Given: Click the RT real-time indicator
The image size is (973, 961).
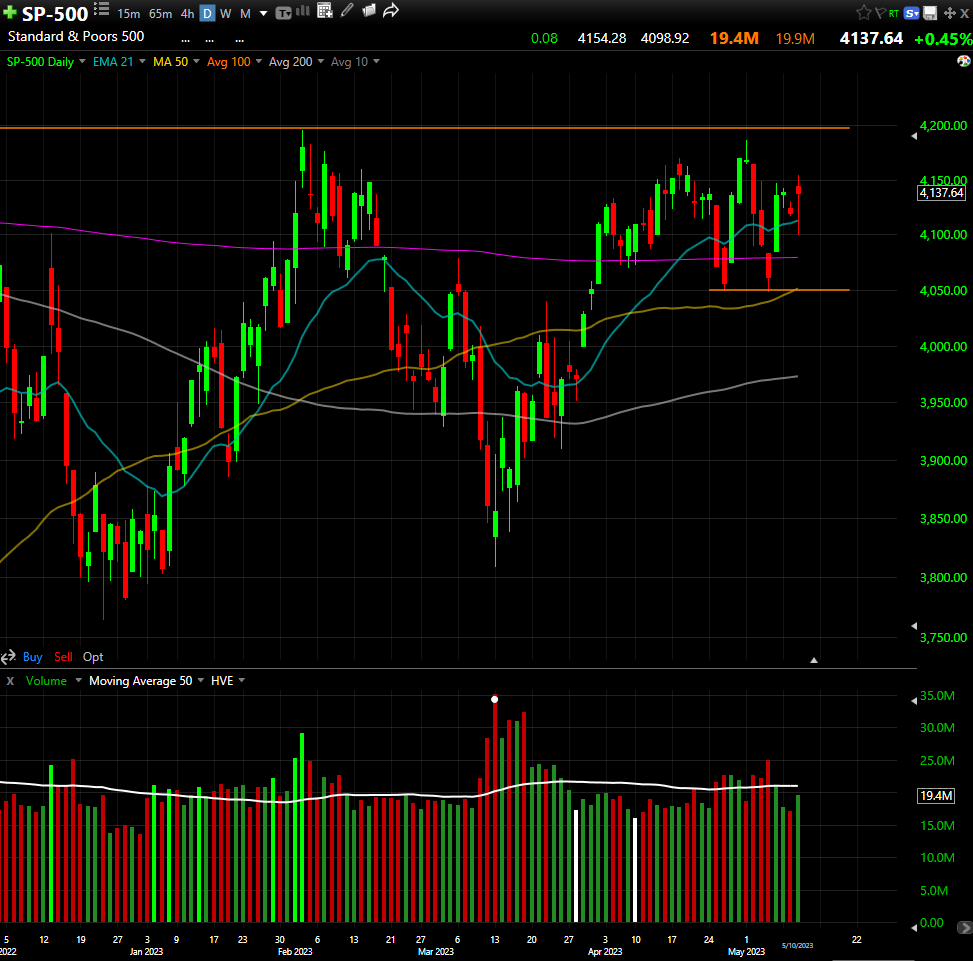Looking at the screenshot, I should (894, 13).
